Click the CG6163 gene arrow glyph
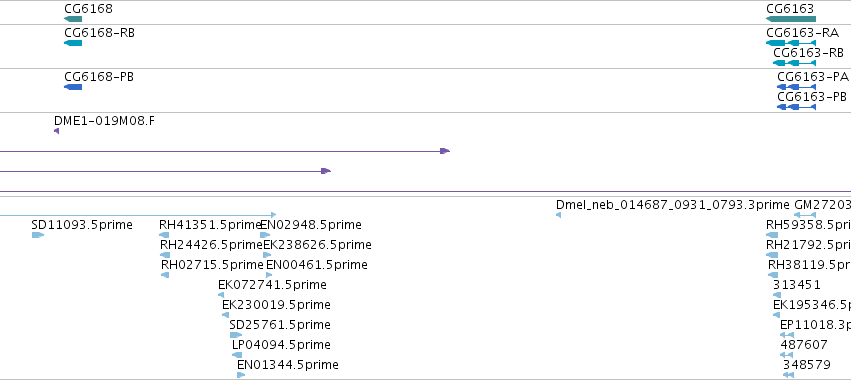 pyautogui.click(x=791, y=19)
